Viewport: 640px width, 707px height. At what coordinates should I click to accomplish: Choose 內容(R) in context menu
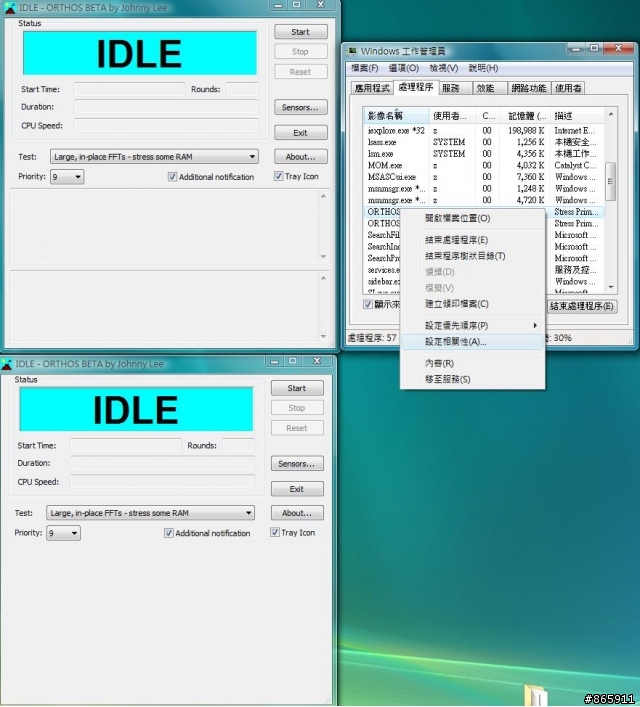click(x=472, y=363)
